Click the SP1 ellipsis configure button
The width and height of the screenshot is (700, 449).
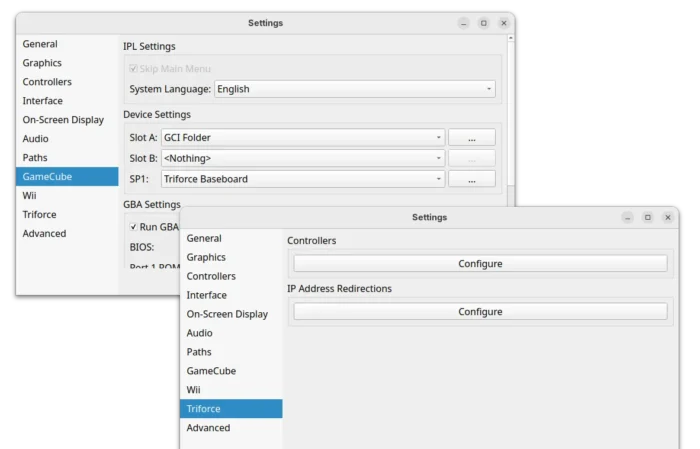pyautogui.click(x=471, y=179)
